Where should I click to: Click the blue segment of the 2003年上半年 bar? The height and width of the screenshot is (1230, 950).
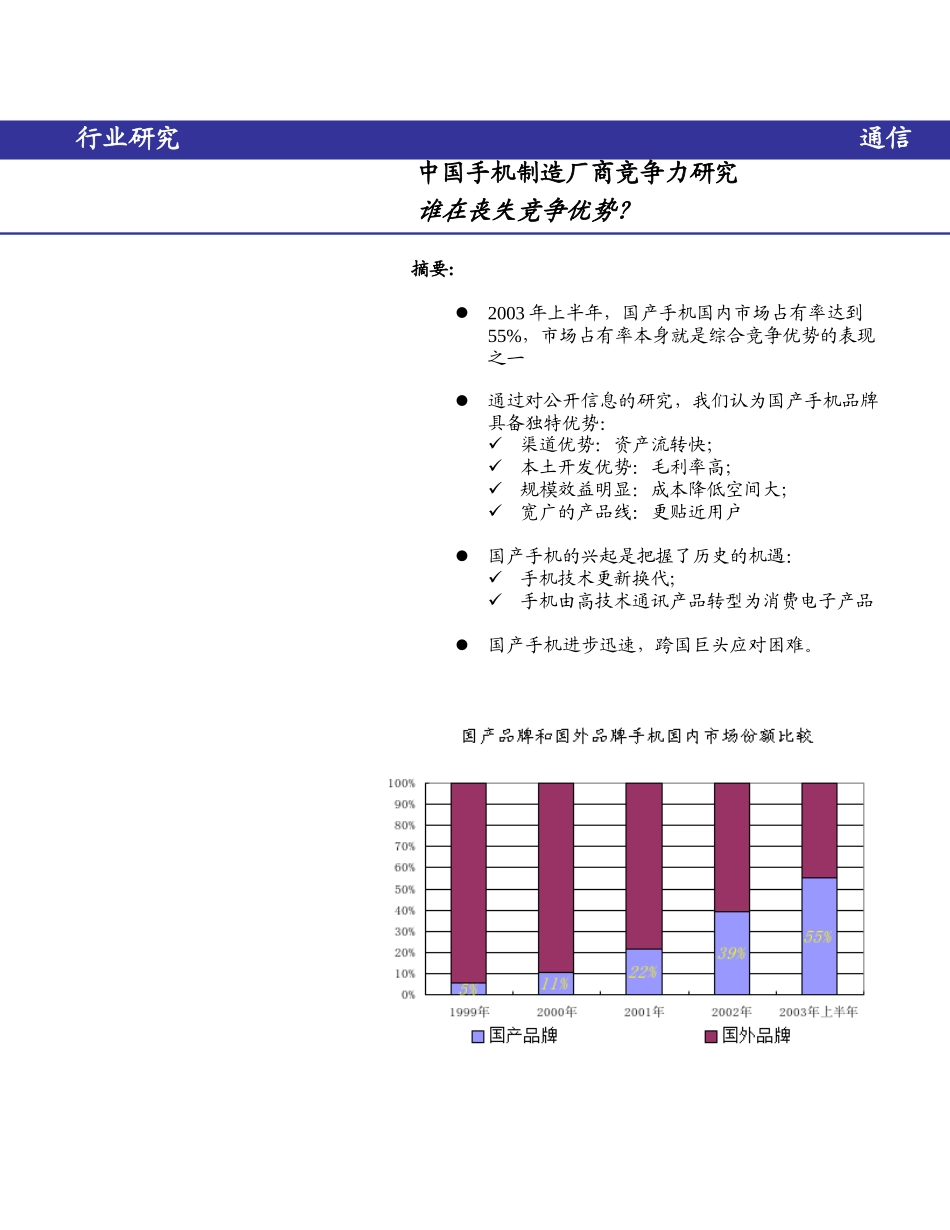click(x=819, y=936)
